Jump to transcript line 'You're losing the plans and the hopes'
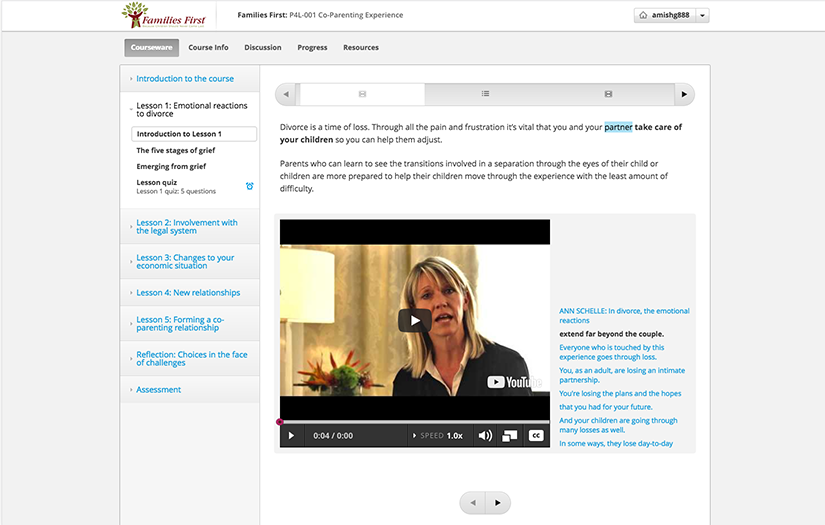825x525 pixels. click(x=620, y=393)
